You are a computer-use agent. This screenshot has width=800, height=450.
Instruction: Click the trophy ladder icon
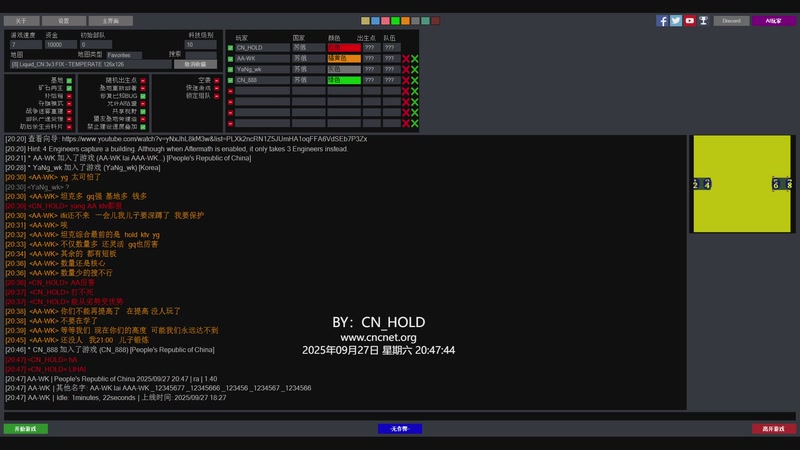pyautogui.click(x=703, y=21)
